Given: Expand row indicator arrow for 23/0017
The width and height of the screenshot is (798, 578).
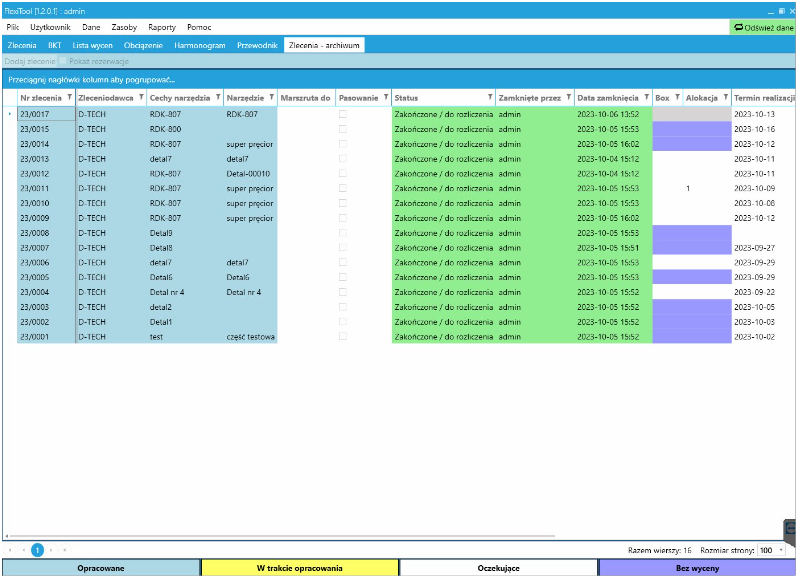Looking at the screenshot, I should (x=10, y=115).
